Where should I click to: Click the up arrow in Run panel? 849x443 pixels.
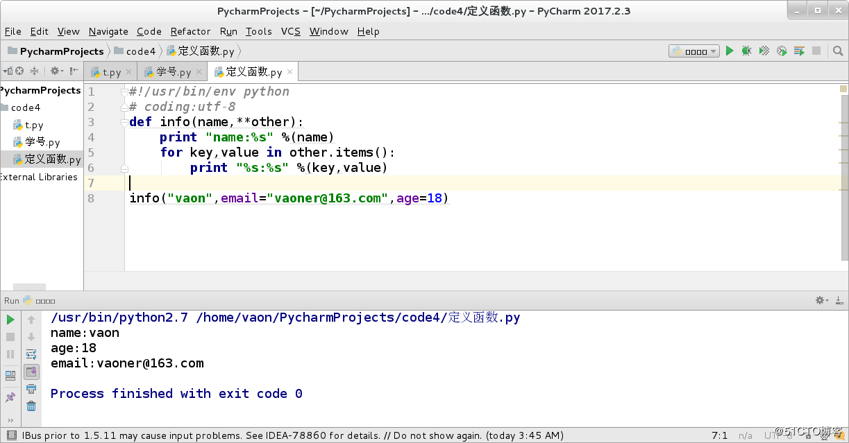31,320
